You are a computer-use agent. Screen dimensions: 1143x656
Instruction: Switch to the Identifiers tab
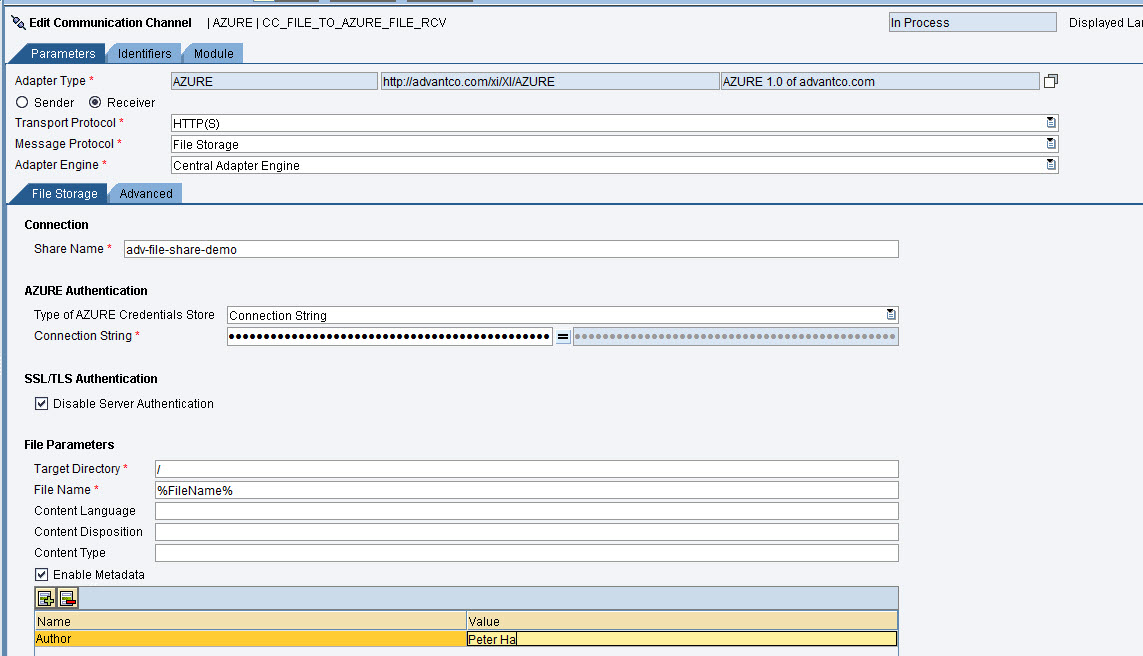[144, 53]
